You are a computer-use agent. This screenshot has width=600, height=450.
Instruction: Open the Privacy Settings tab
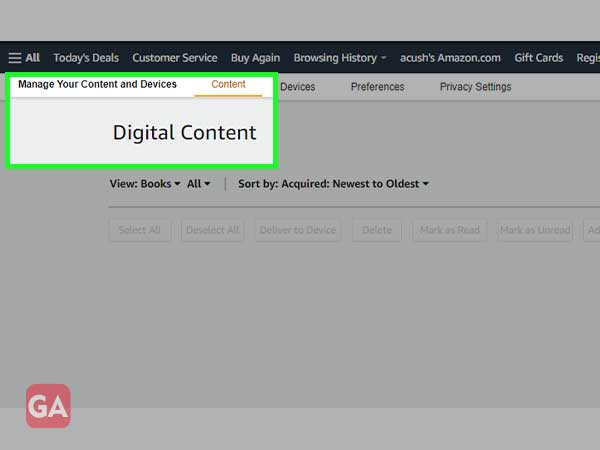point(475,87)
